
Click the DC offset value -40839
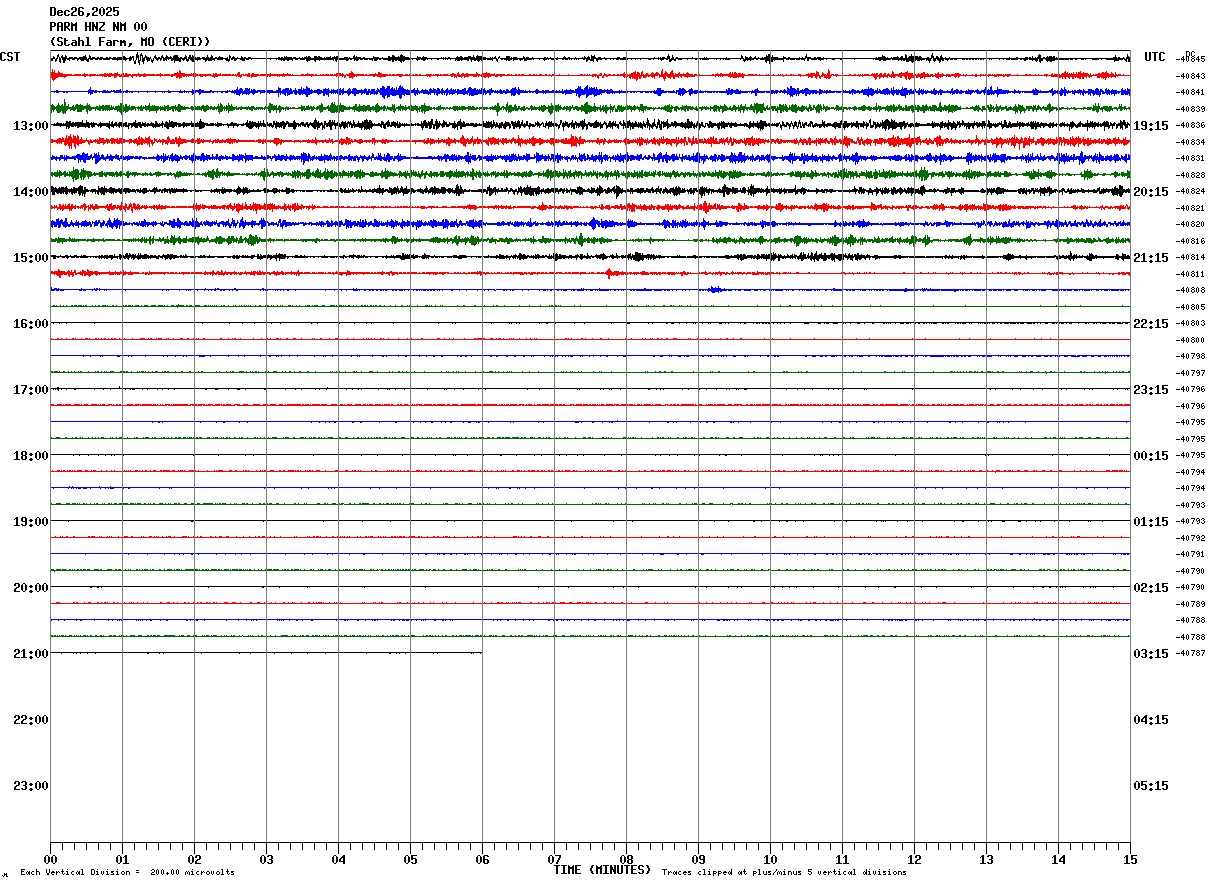(1190, 109)
